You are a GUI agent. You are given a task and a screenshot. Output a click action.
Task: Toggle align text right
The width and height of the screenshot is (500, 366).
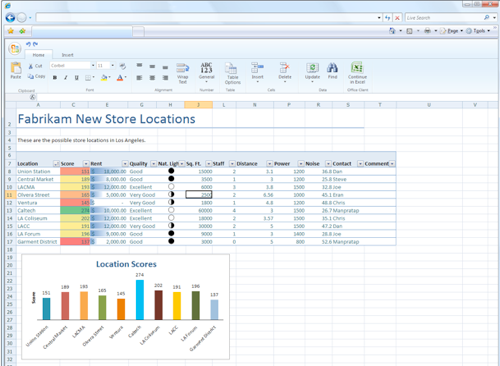165,78
